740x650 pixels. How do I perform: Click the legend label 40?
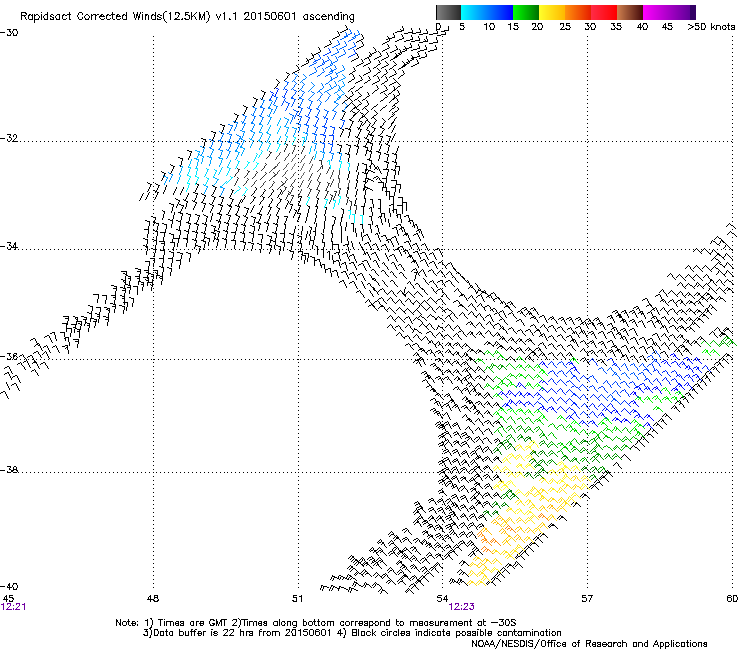pos(642,27)
